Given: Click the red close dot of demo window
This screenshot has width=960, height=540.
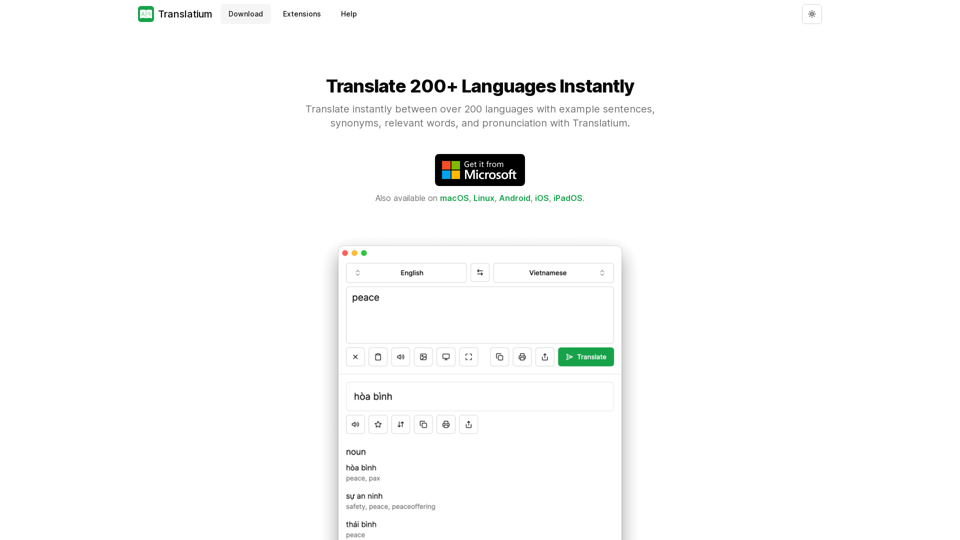Looking at the screenshot, I should 345,253.
